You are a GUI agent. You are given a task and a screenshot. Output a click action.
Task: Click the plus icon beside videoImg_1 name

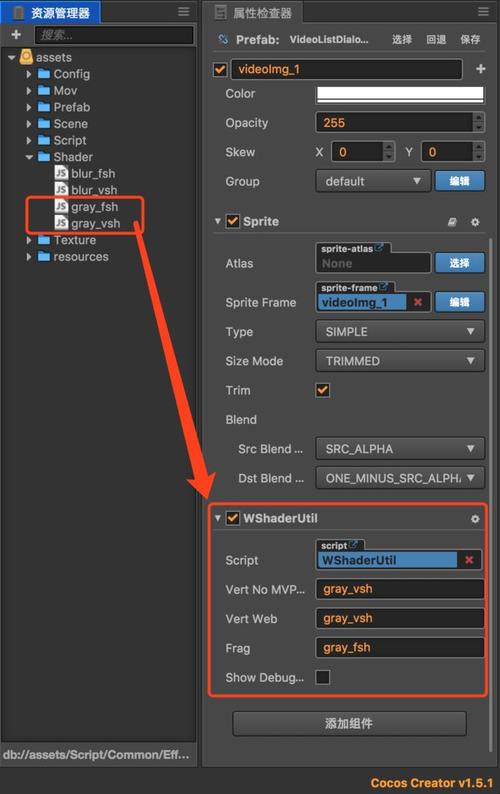coord(481,69)
